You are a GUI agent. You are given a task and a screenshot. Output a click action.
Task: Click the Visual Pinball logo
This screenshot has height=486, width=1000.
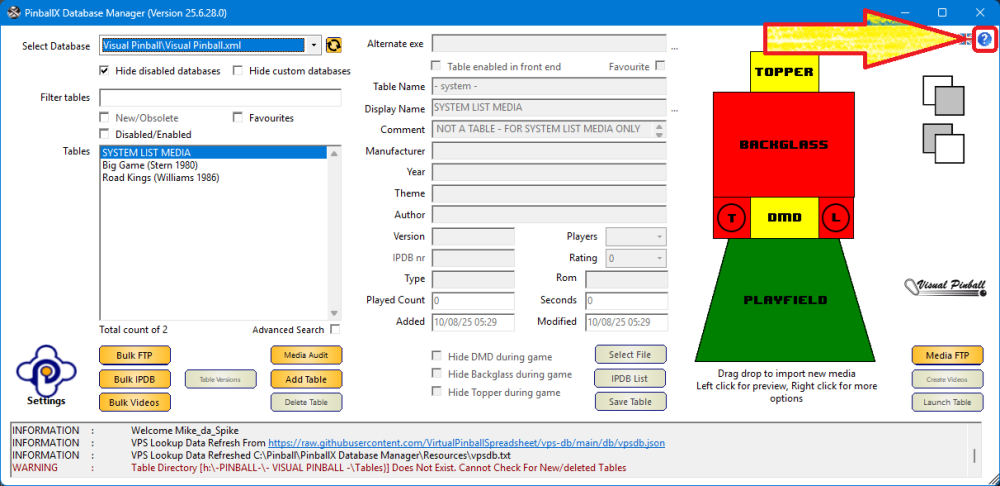click(x=945, y=286)
